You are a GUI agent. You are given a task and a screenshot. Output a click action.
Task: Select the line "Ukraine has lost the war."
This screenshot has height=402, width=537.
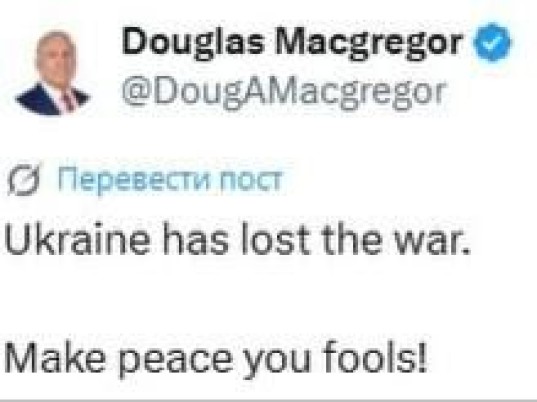pyautogui.click(x=237, y=238)
